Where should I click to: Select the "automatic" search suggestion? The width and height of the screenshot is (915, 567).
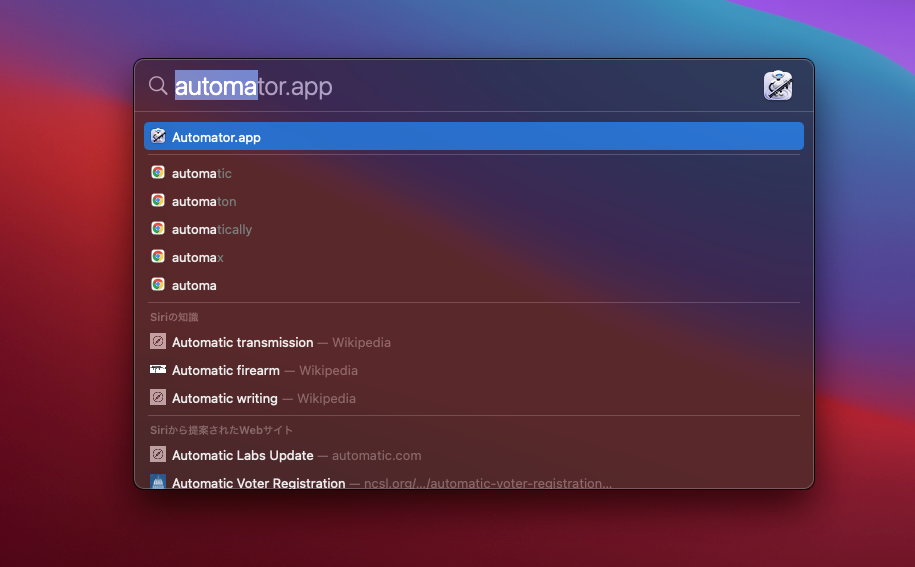coord(474,173)
